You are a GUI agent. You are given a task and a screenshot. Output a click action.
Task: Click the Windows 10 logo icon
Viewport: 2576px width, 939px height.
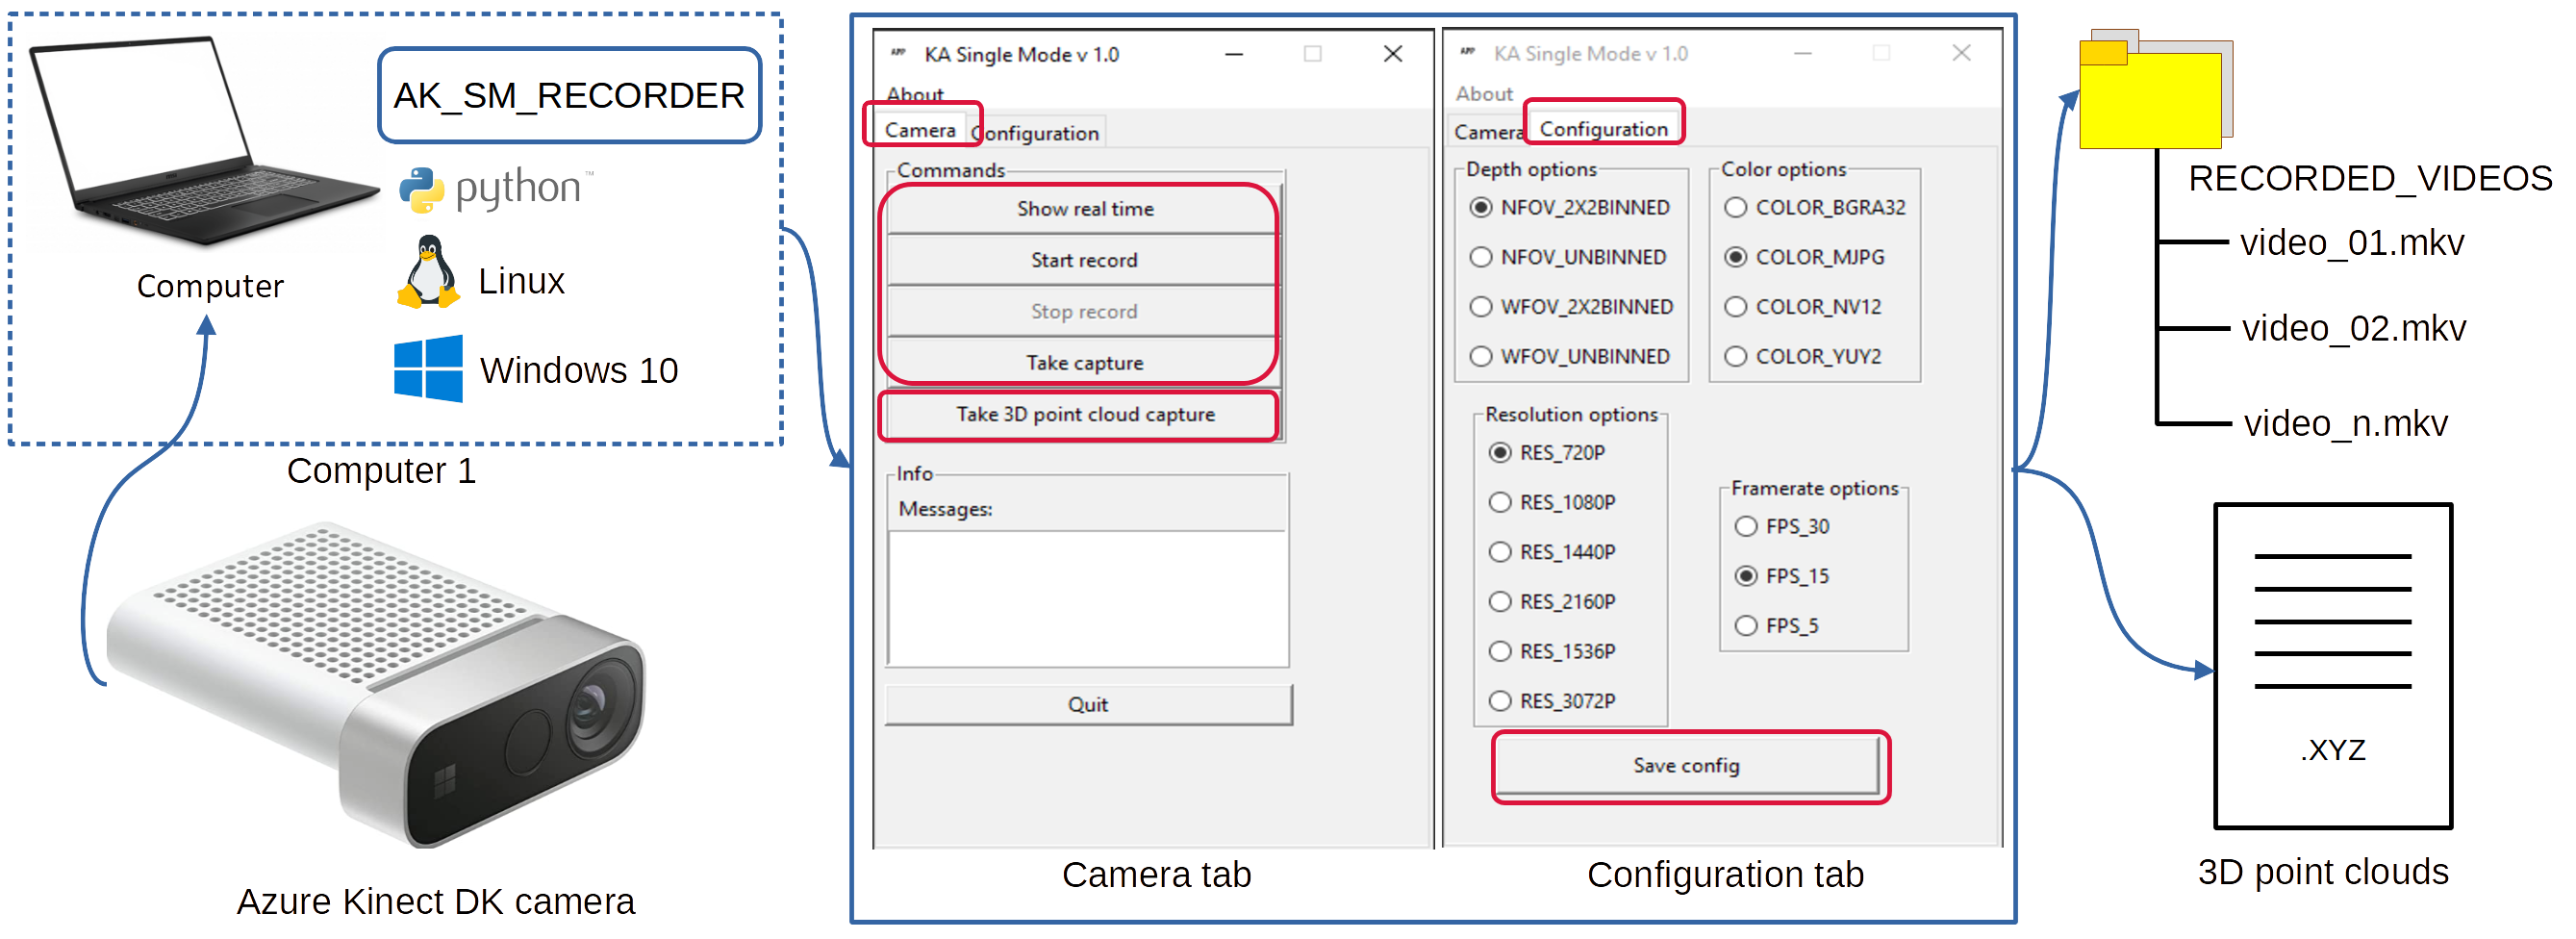(x=428, y=369)
